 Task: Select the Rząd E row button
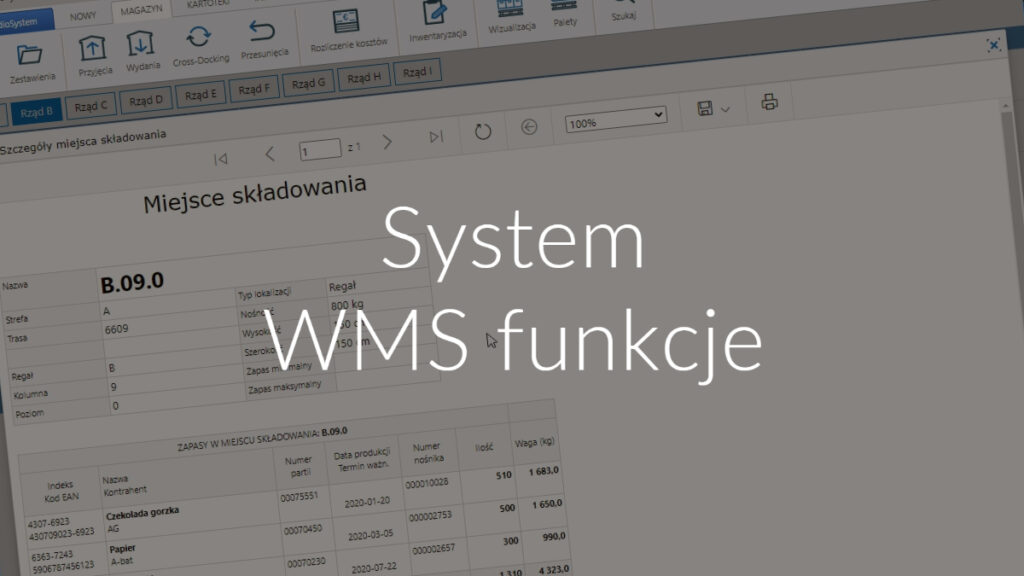(200, 95)
